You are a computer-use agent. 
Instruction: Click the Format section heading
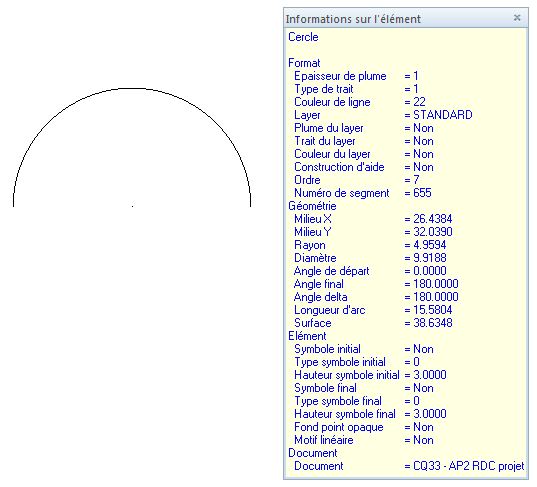304,63
